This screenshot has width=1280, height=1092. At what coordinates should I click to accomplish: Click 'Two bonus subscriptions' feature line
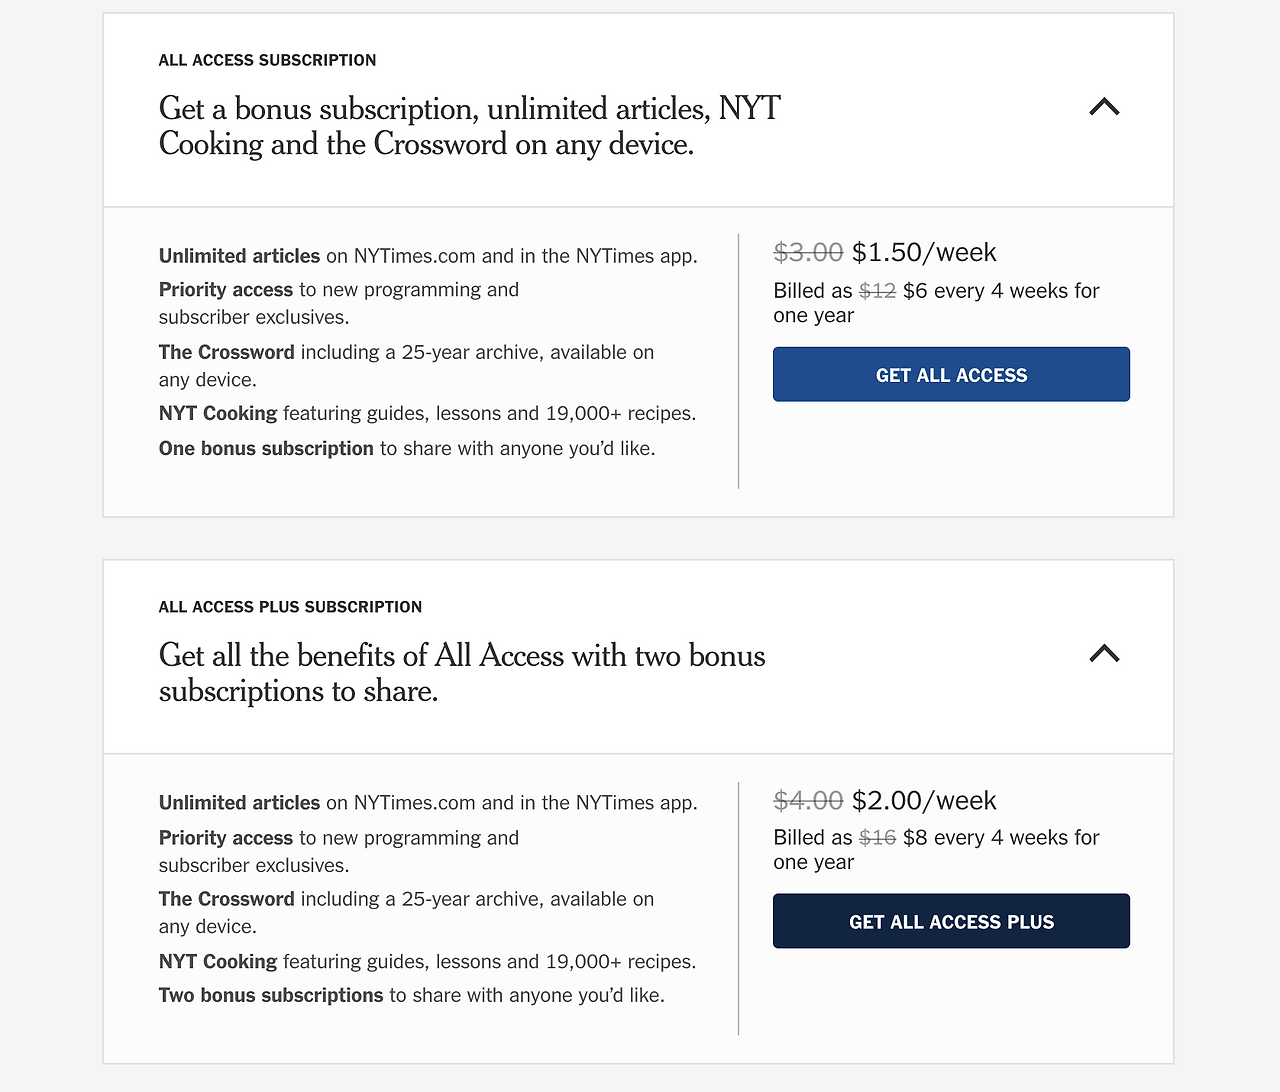pos(411,995)
